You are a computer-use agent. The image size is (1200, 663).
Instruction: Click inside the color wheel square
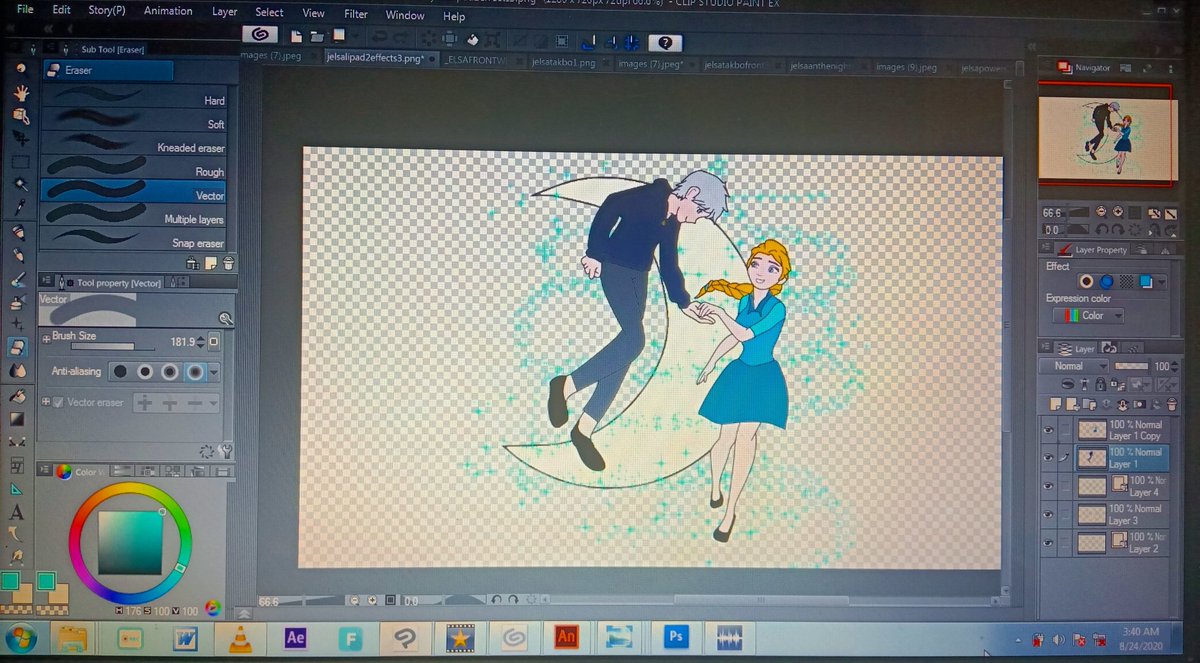[x=130, y=543]
